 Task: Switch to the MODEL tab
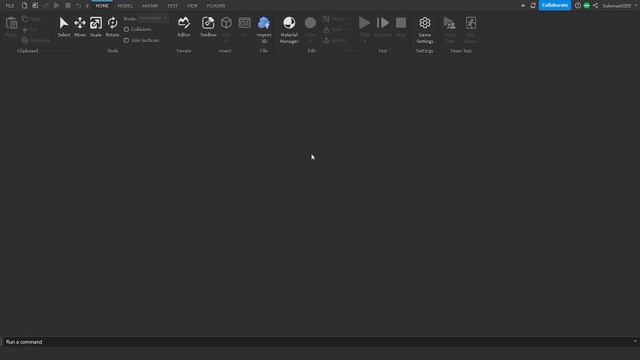coord(125,6)
